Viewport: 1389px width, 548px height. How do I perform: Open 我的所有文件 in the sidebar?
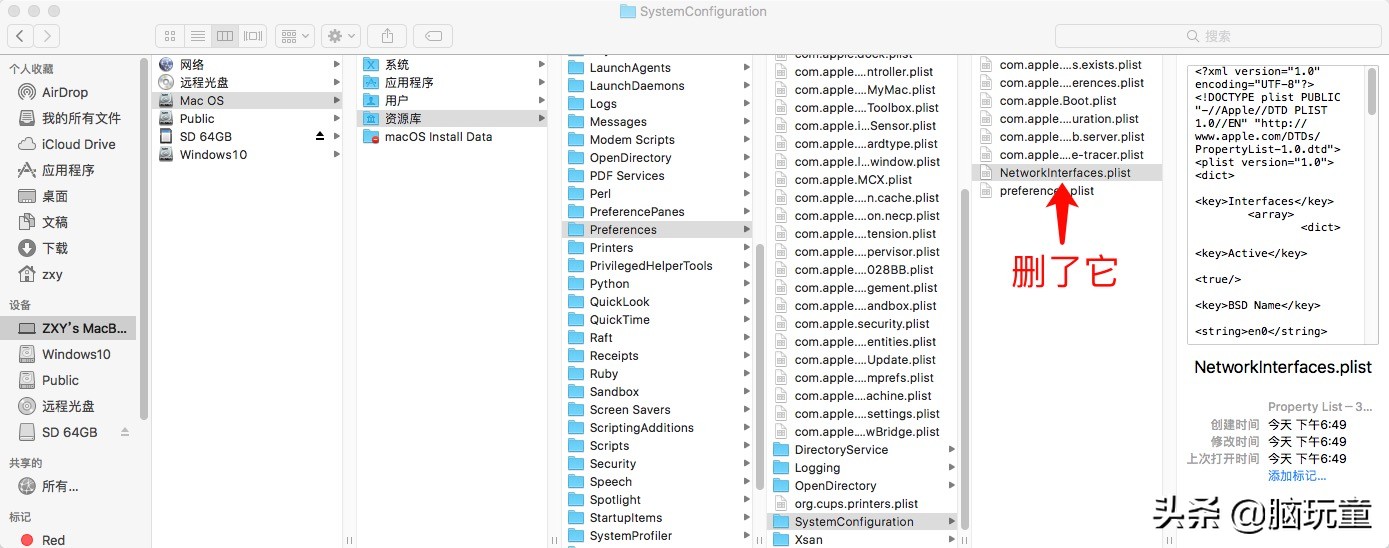(x=70, y=118)
